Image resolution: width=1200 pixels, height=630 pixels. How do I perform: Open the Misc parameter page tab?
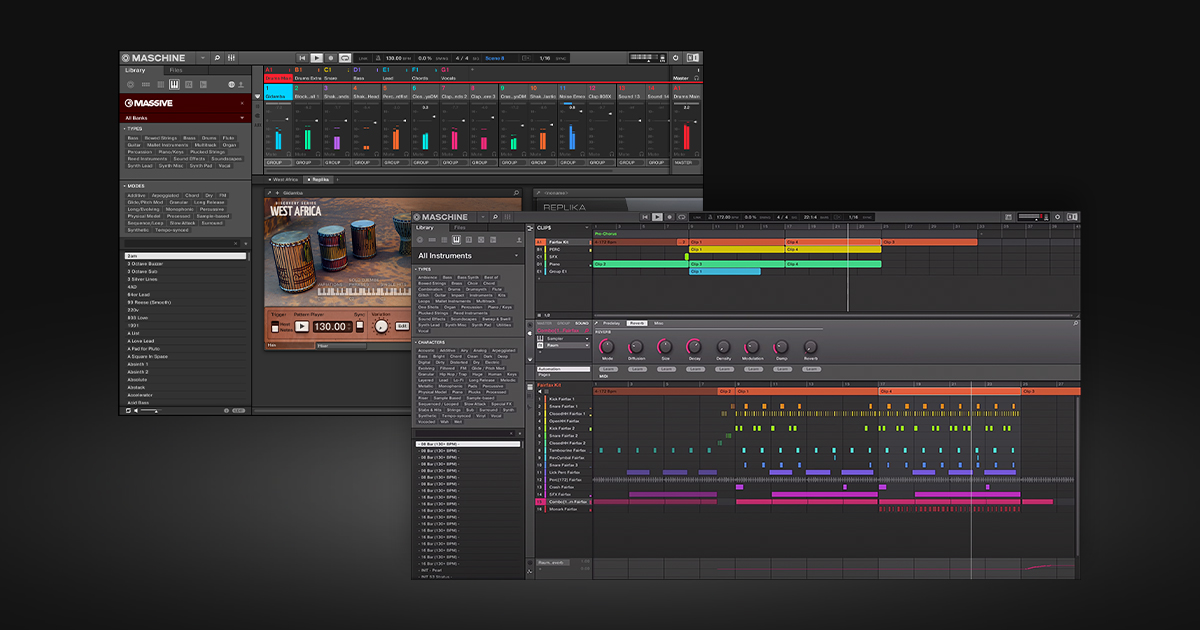click(658, 323)
